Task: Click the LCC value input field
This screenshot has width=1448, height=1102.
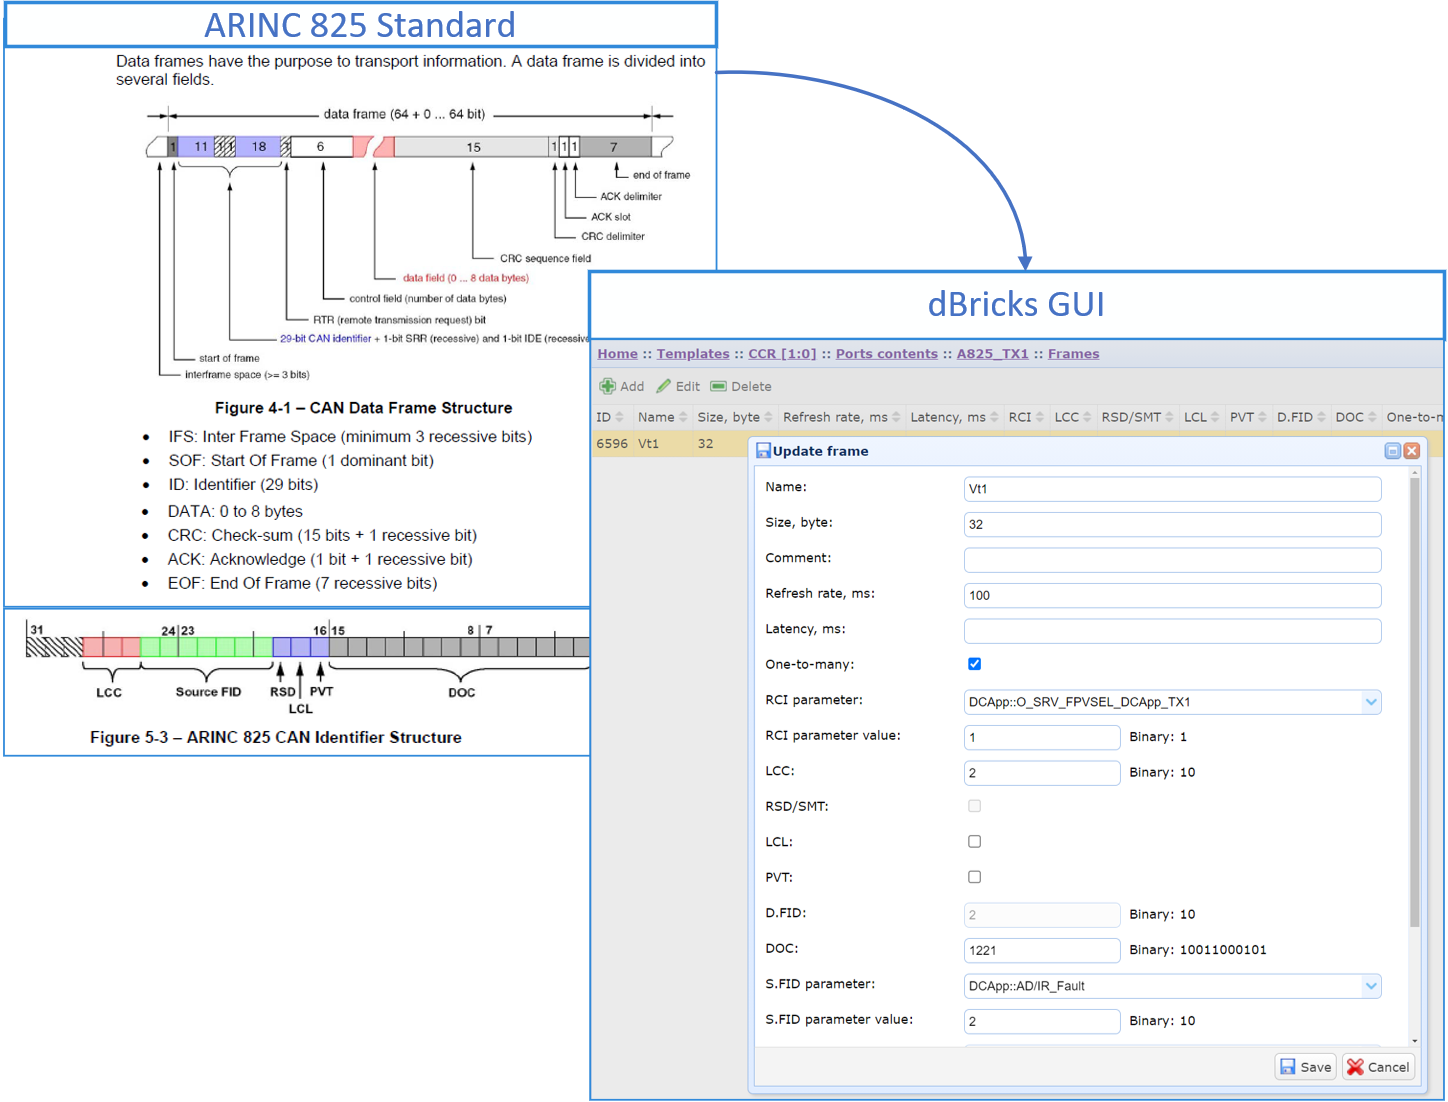Action: [x=1042, y=773]
